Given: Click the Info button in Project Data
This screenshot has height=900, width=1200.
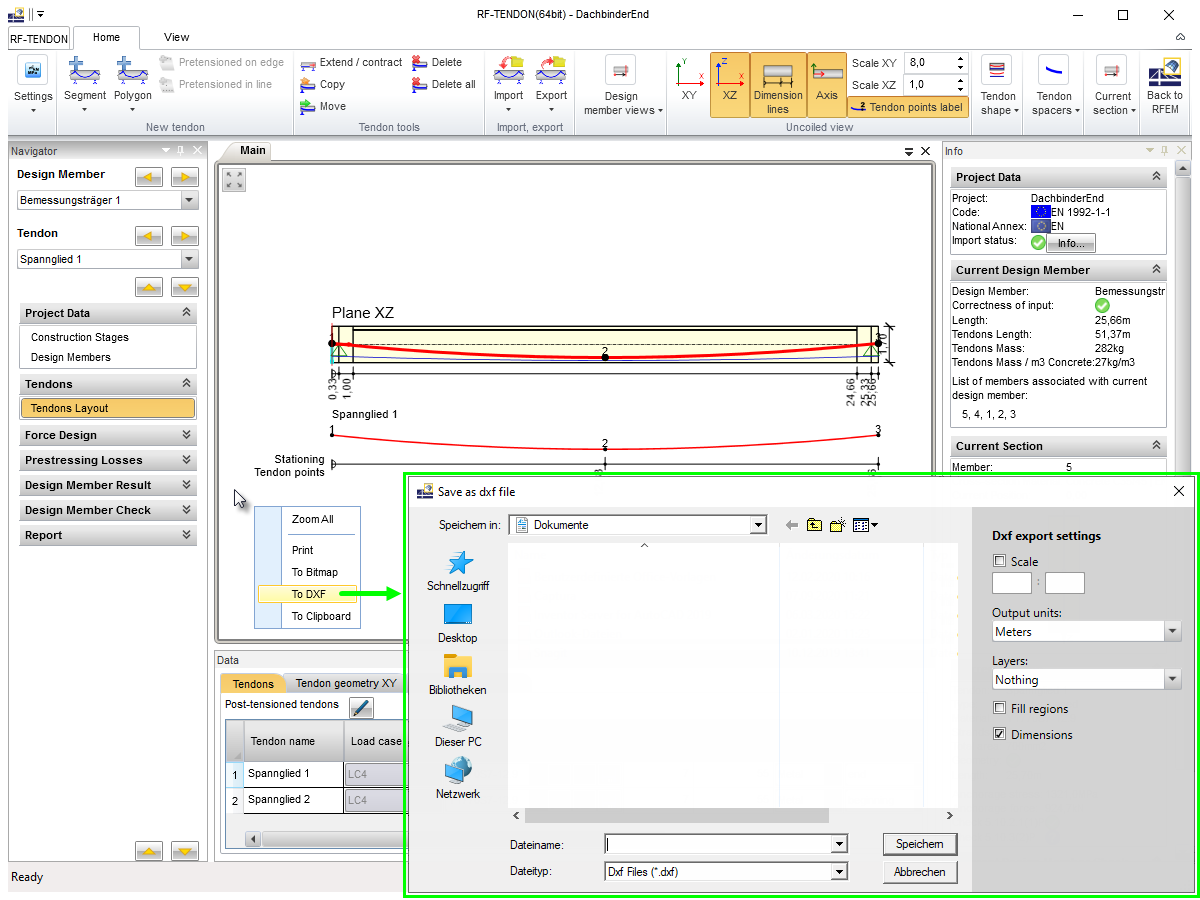Looking at the screenshot, I should click(x=1069, y=243).
